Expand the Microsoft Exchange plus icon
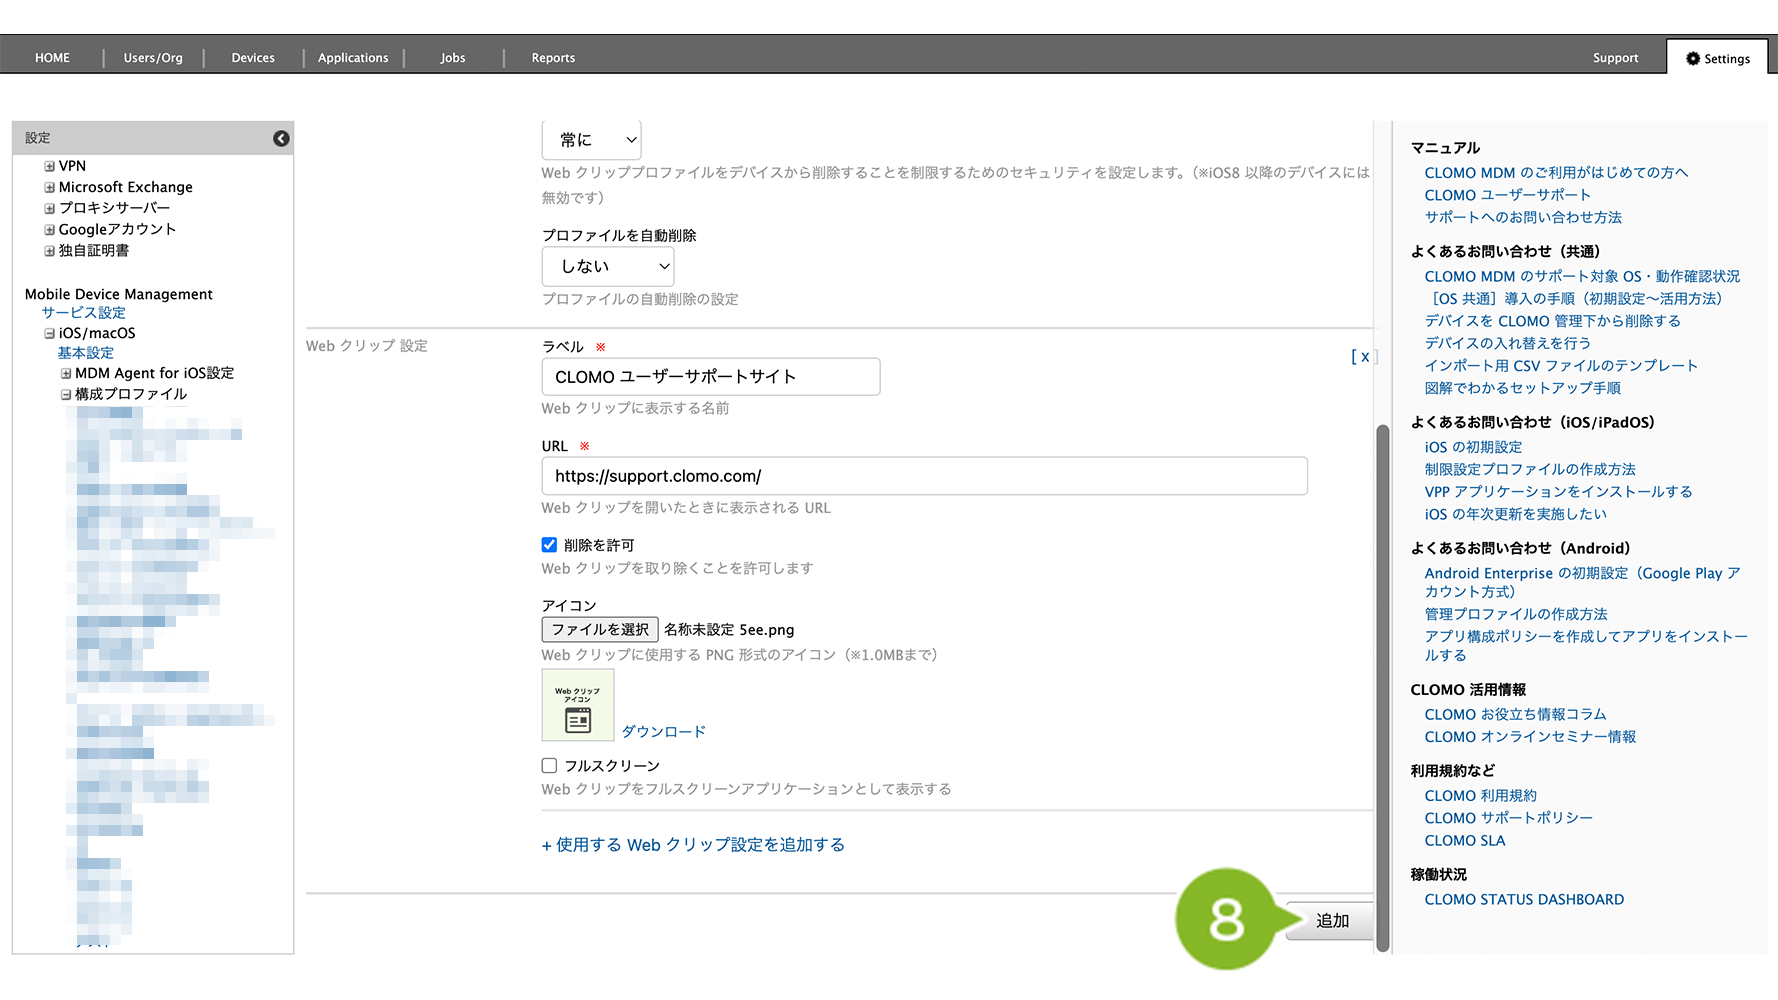Image resolution: width=1778 pixels, height=1000 pixels. pos(49,187)
